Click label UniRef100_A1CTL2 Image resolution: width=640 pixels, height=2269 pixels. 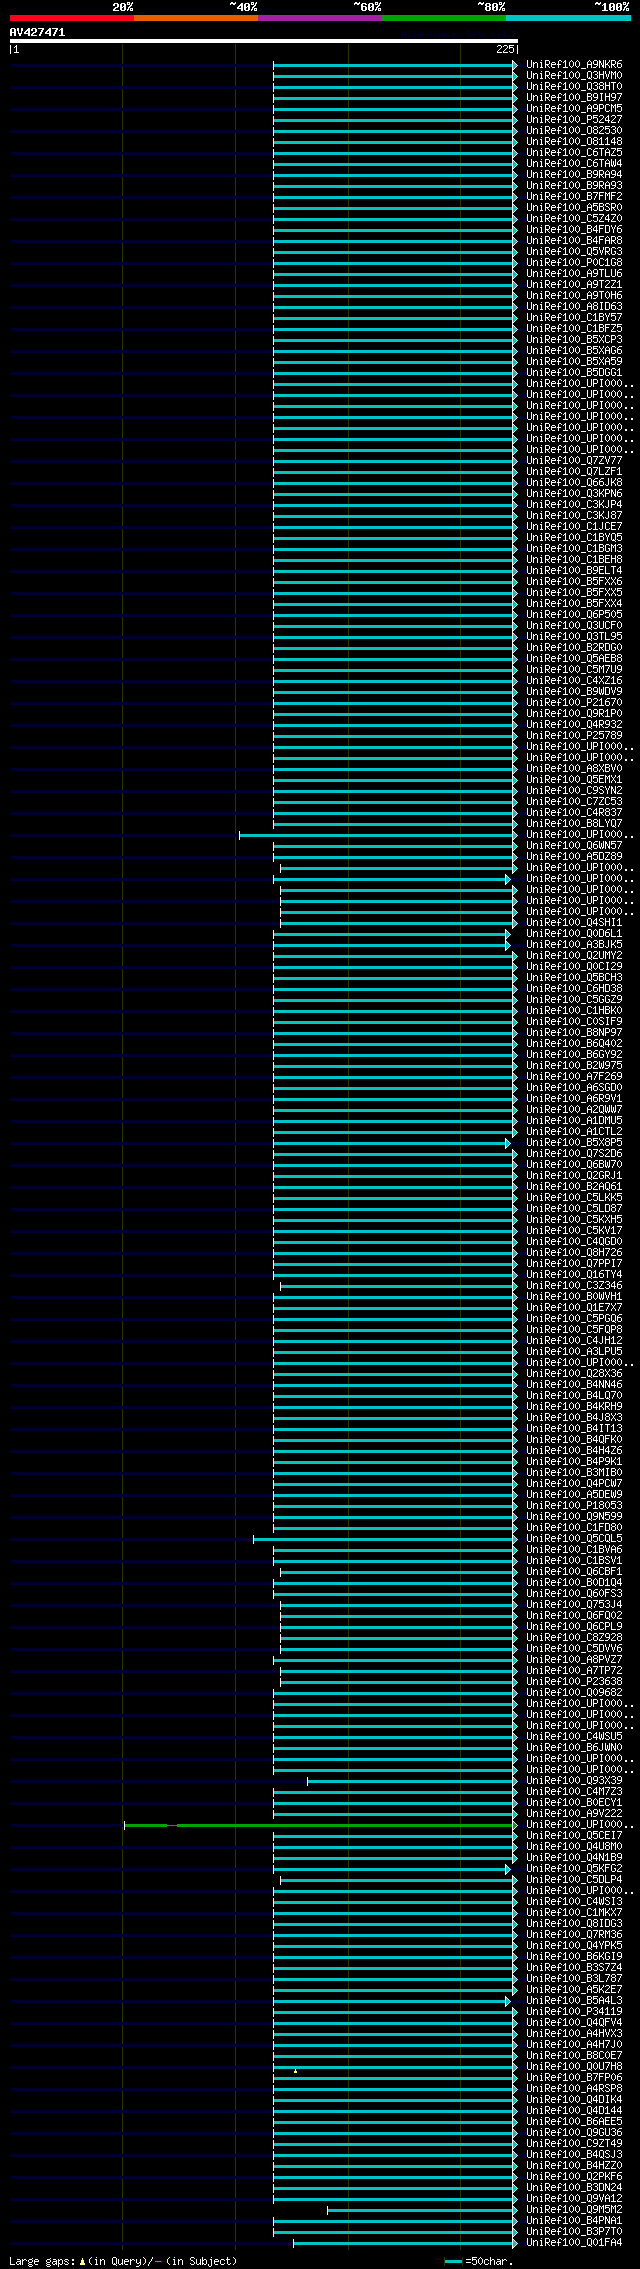(574, 1132)
